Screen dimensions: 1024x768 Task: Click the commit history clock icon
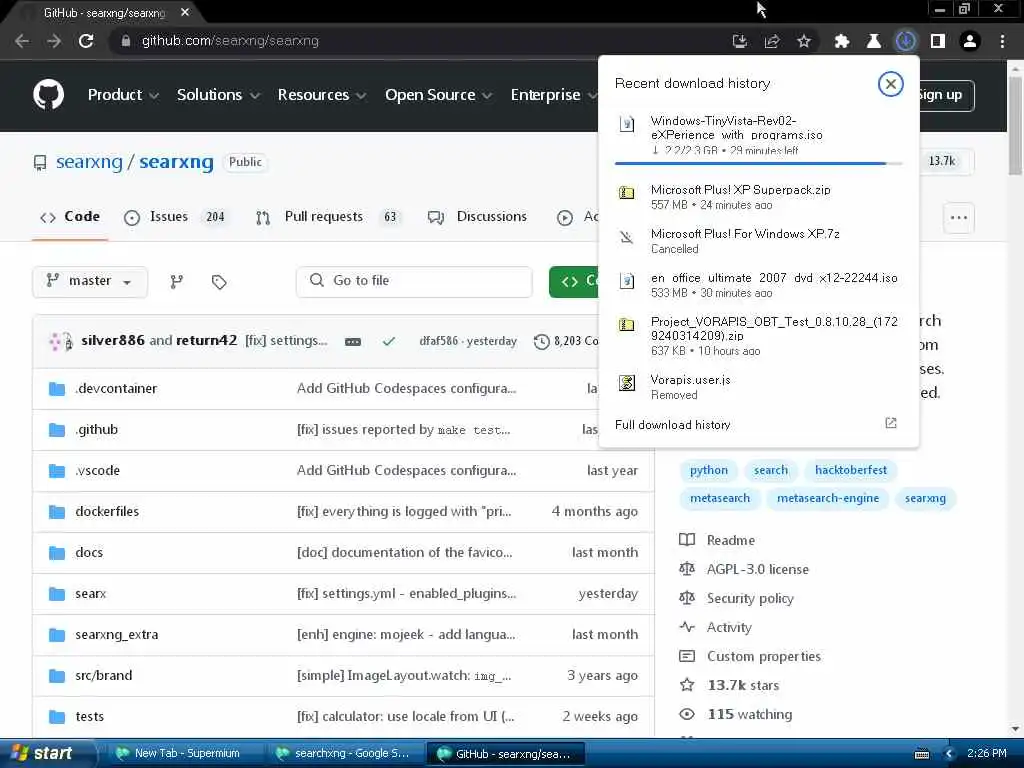click(x=541, y=341)
